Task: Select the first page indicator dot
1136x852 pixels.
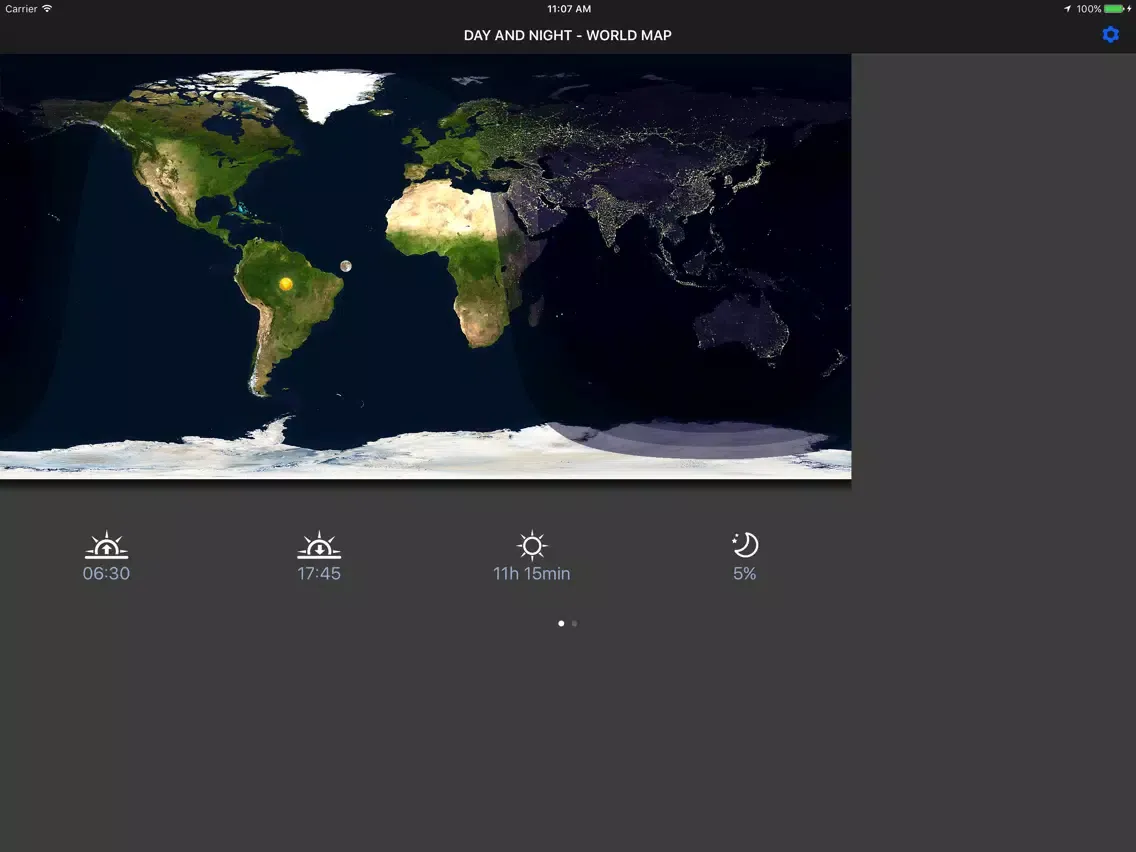Action: click(x=561, y=623)
